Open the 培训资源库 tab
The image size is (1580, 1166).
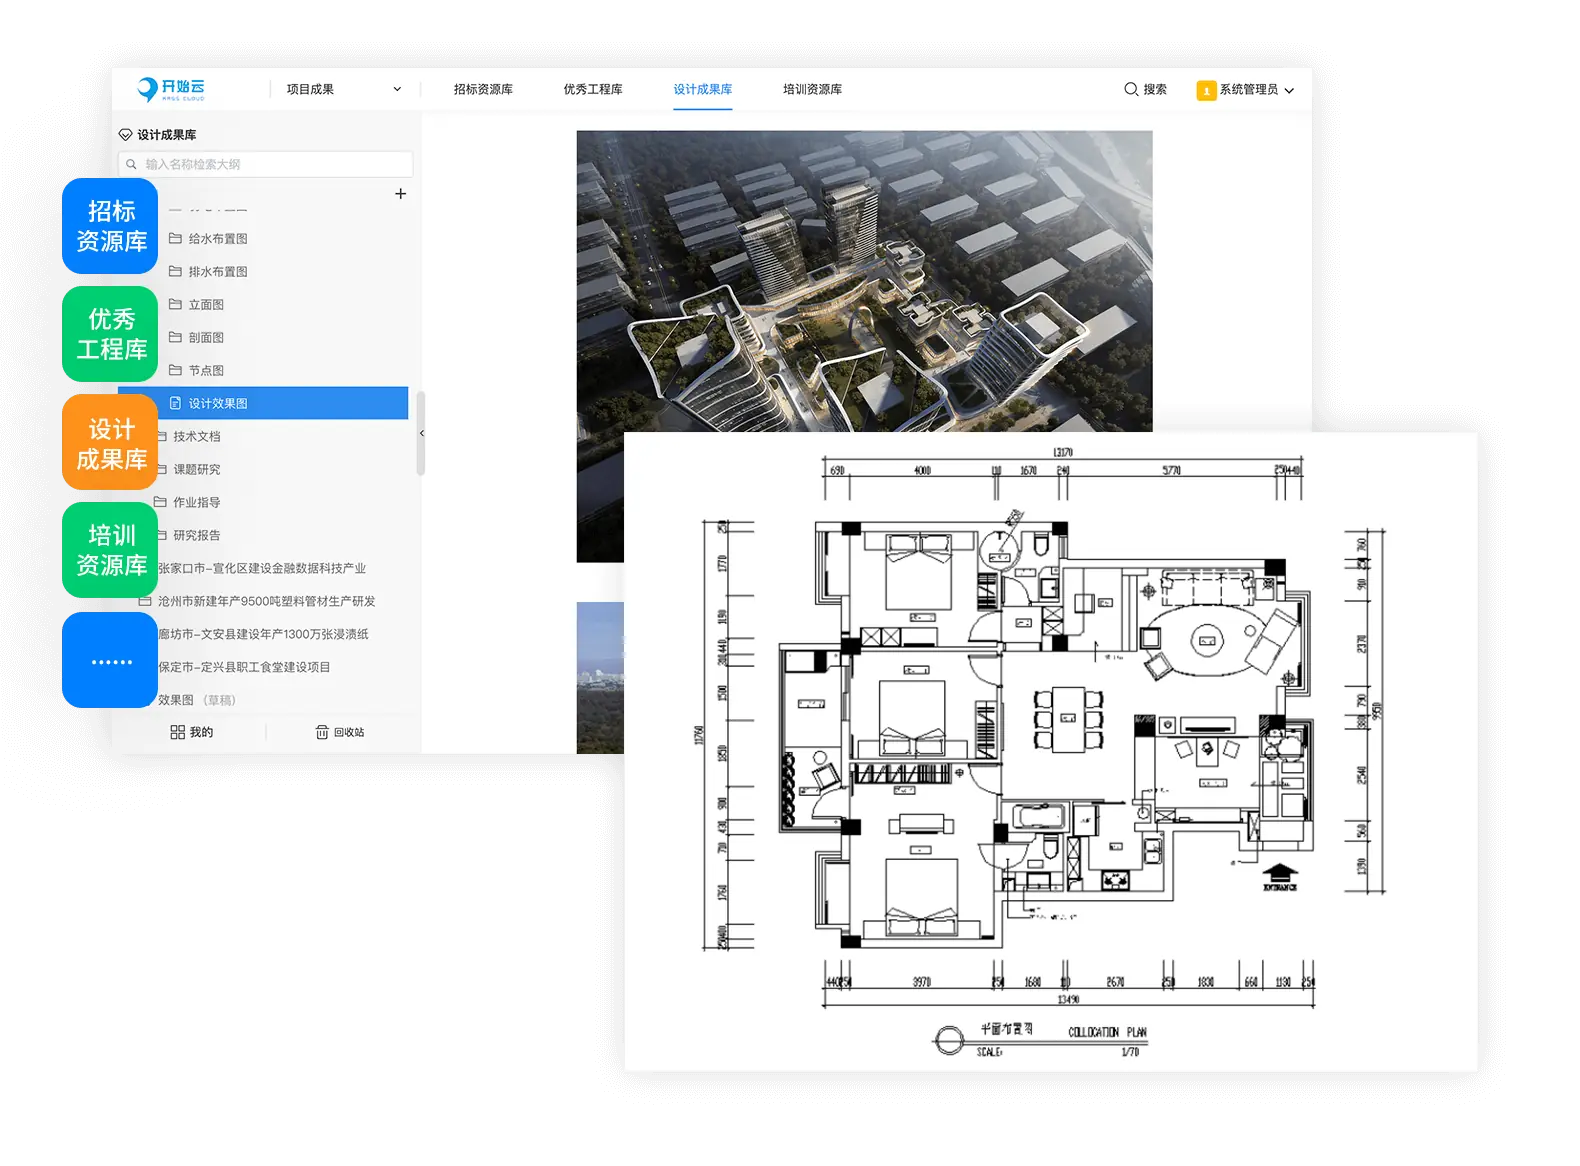coord(812,89)
